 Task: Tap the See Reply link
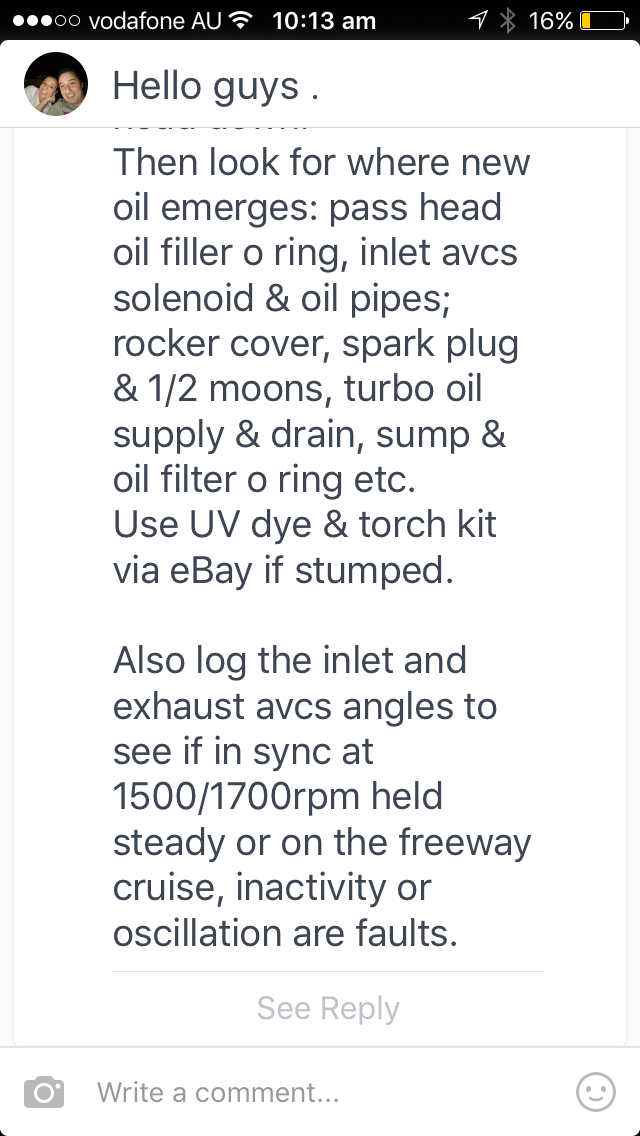point(328,1008)
